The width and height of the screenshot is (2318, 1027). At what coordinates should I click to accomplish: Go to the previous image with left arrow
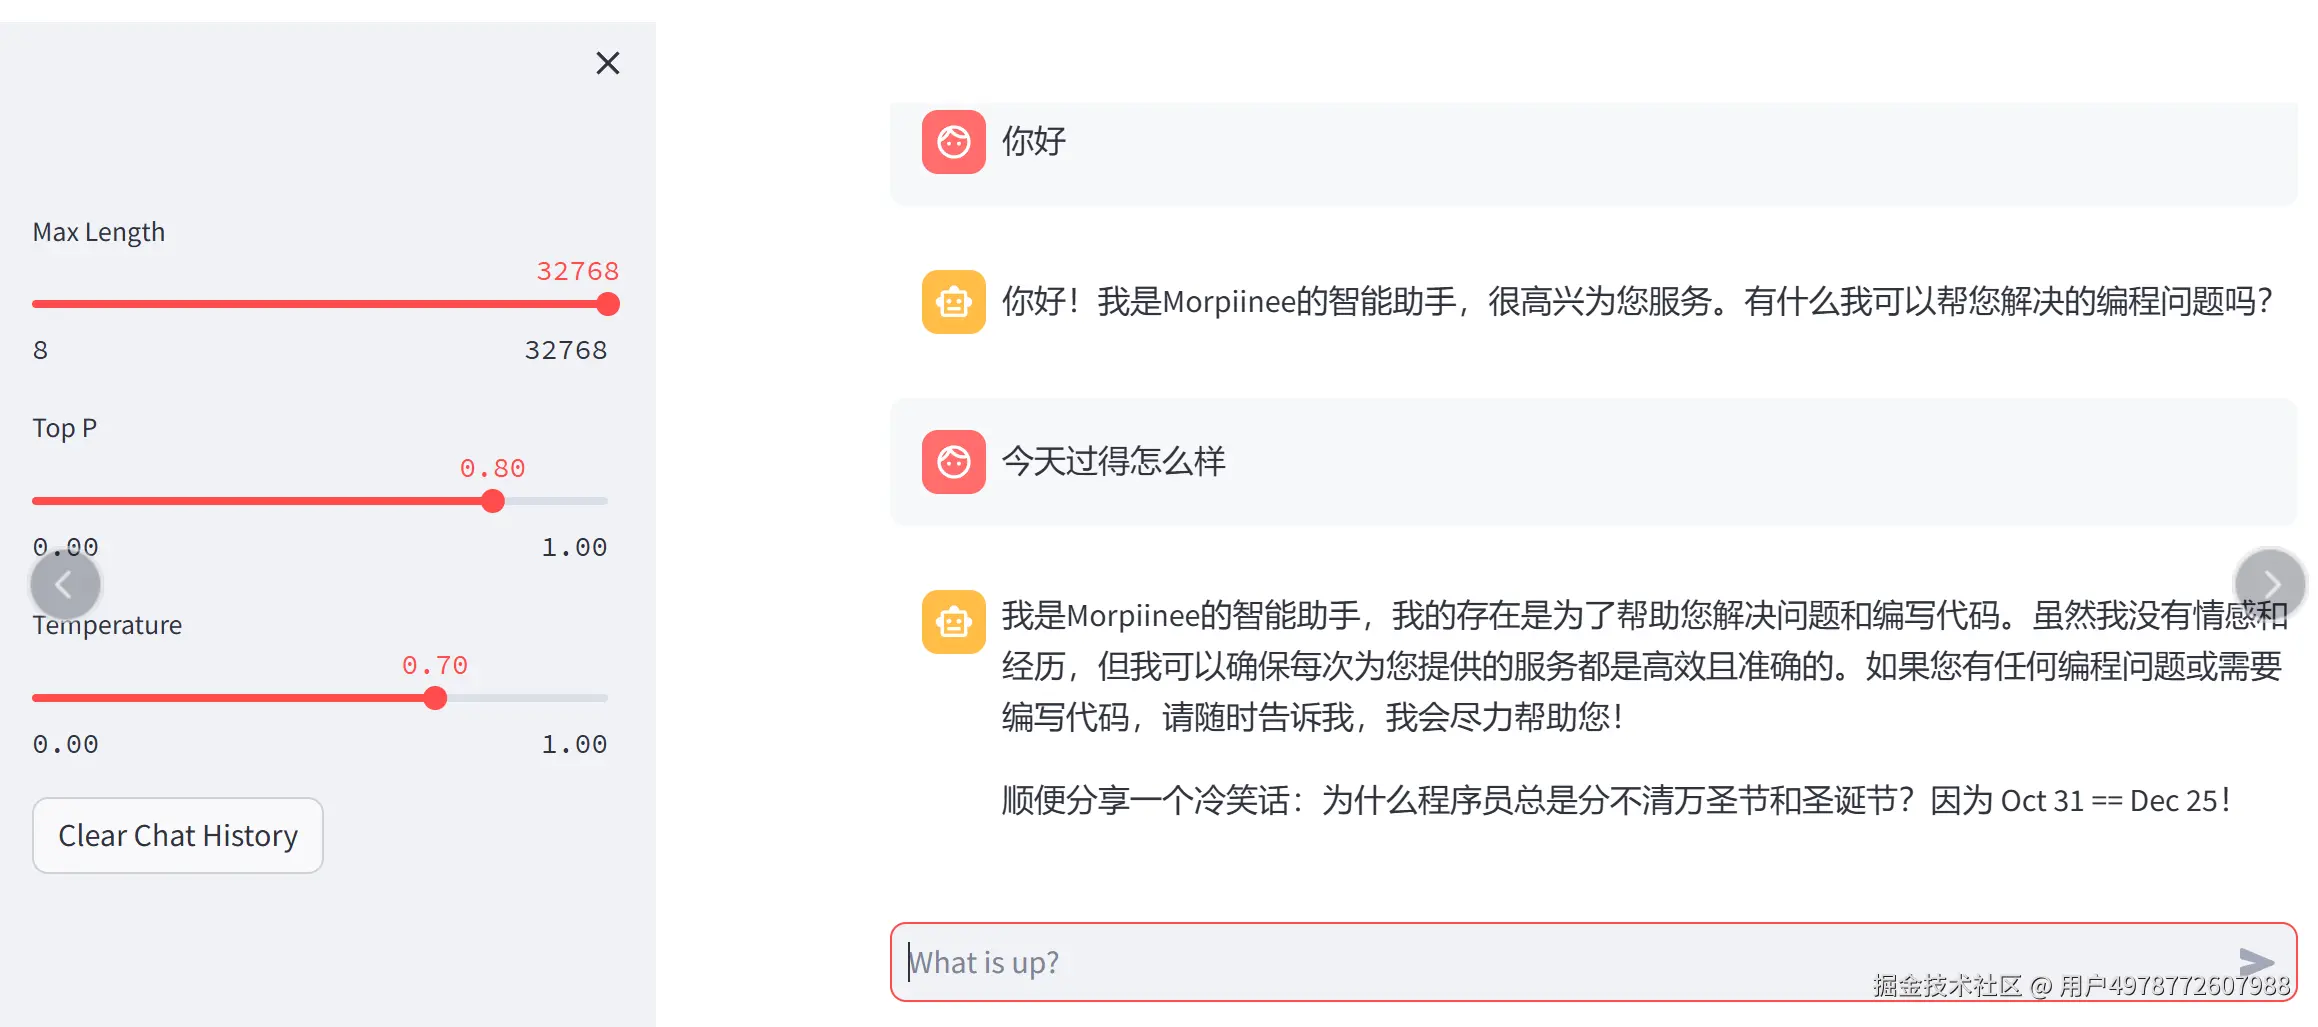tap(65, 584)
